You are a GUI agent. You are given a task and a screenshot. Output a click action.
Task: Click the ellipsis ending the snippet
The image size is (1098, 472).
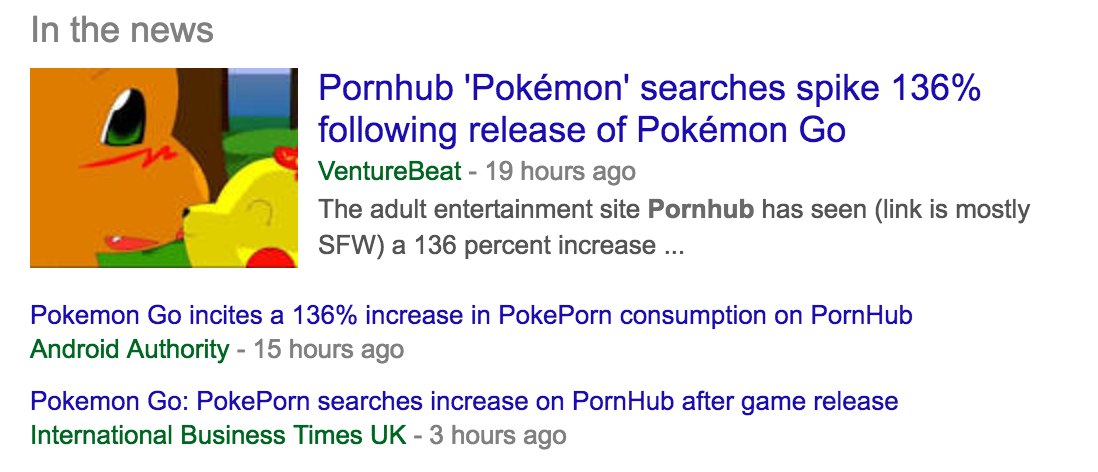tap(672, 245)
